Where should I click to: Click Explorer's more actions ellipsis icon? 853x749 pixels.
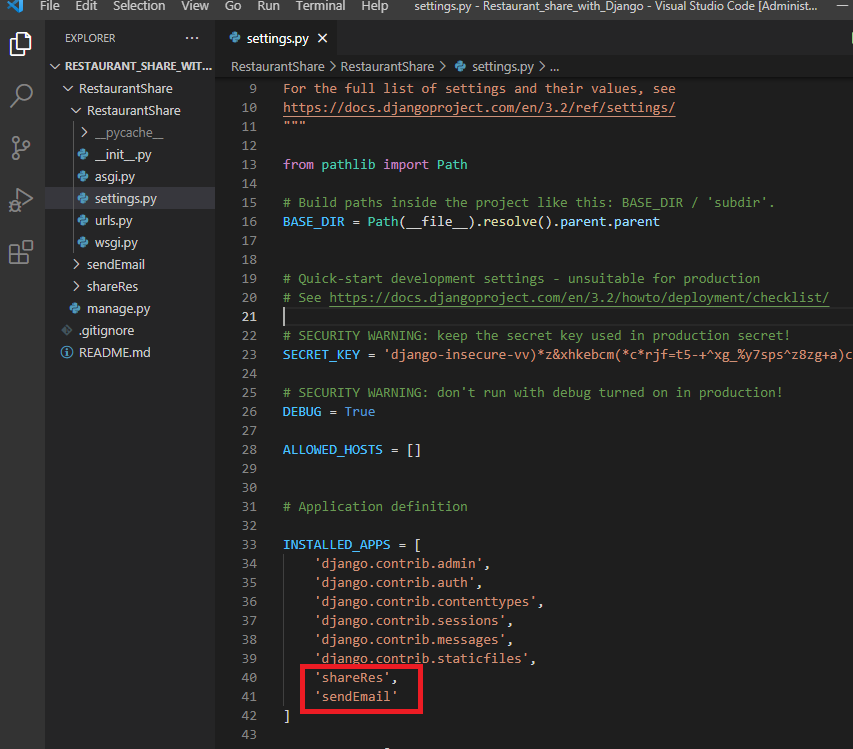(x=191, y=38)
